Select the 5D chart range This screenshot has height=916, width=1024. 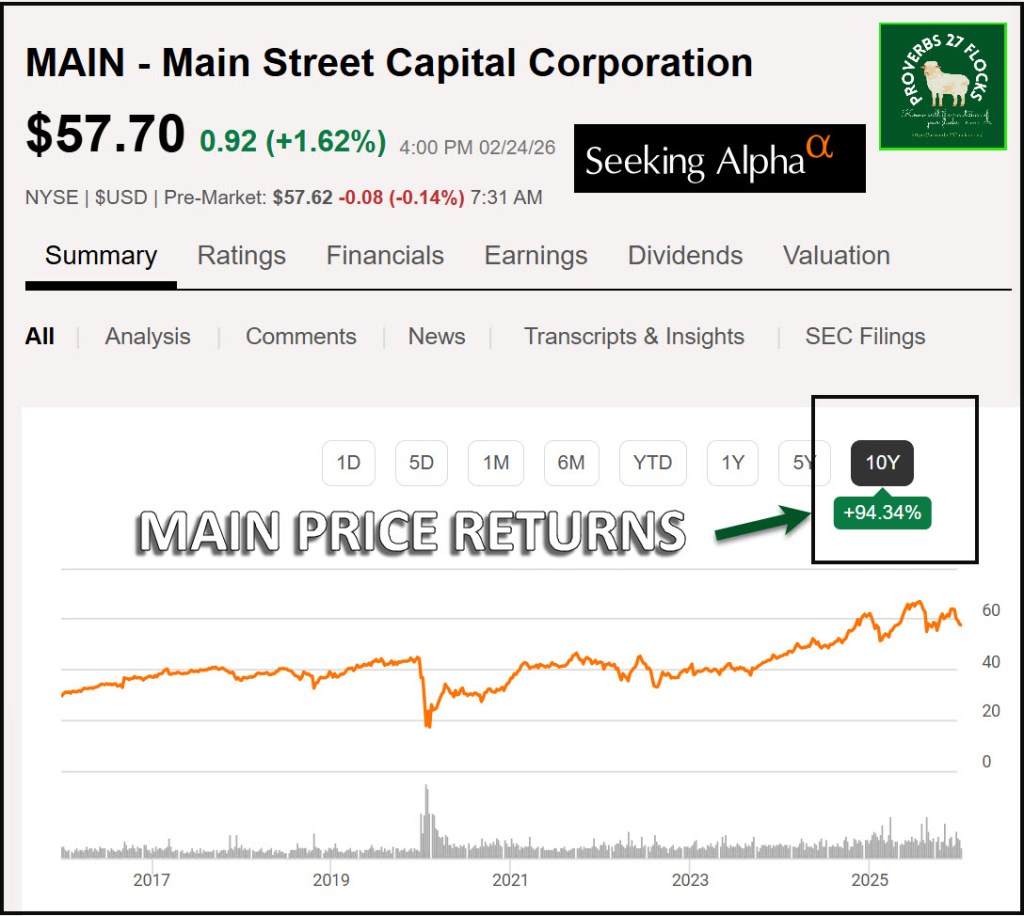pyautogui.click(x=421, y=462)
